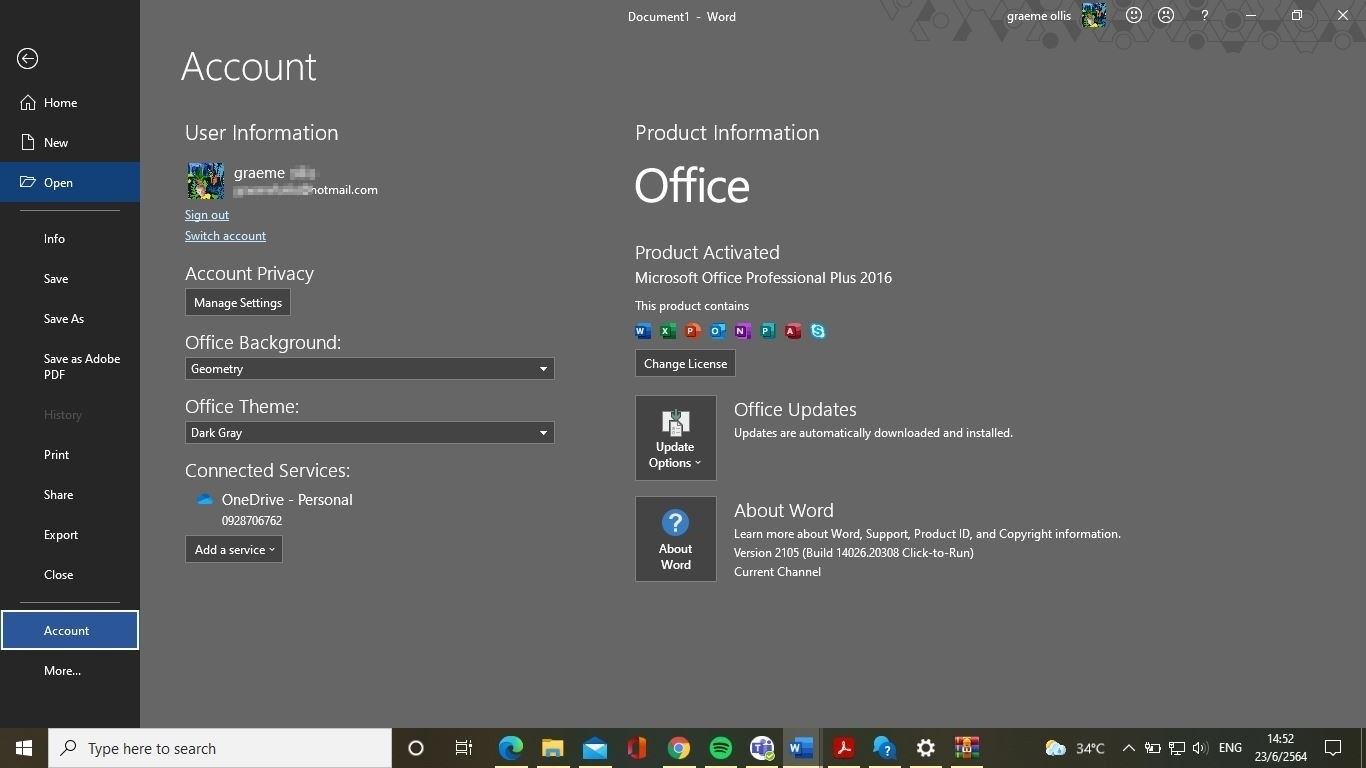Viewport: 1366px width, 768px height.
Task: Click the Publisher icon in product list
Action: [768, 331]
